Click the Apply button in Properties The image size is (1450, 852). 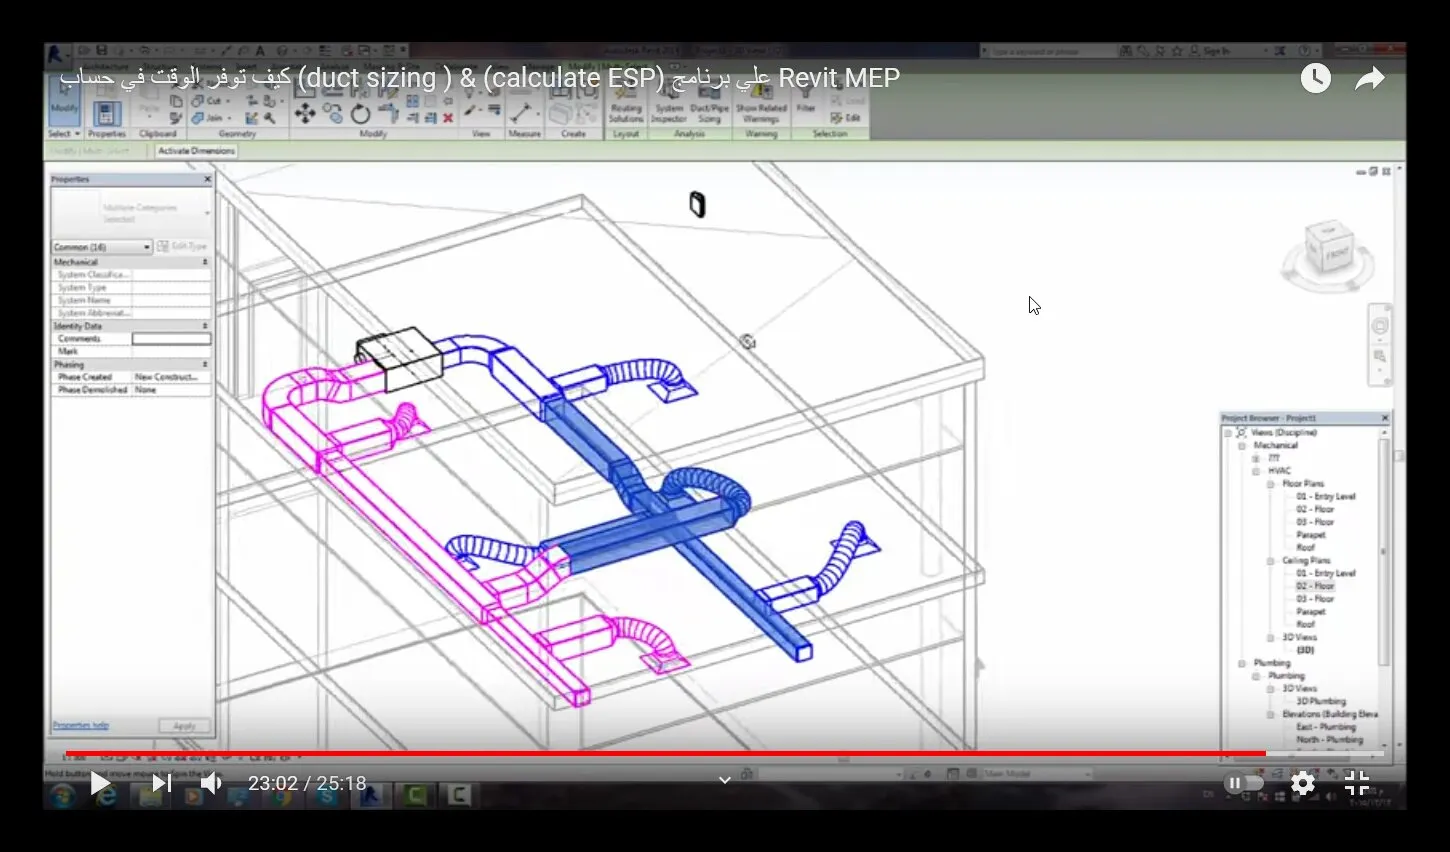click(x=184, y=726)
